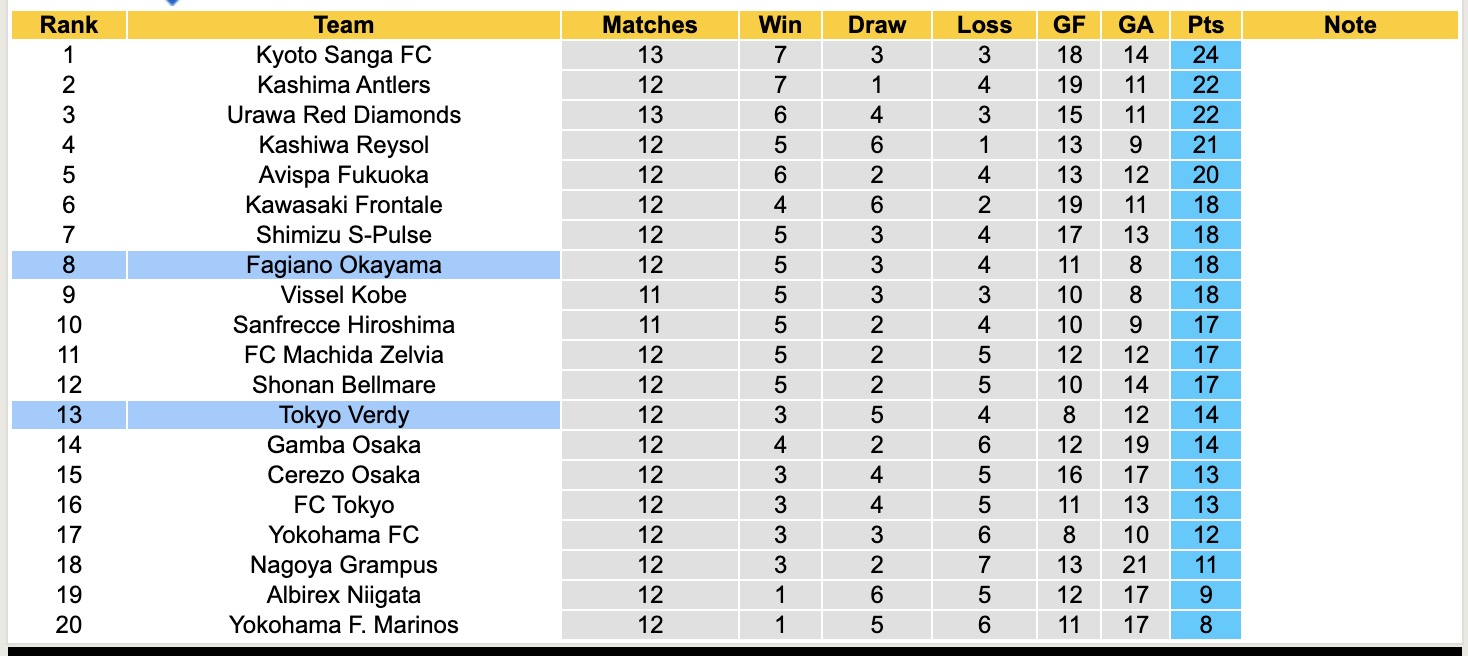The width and height of the screenshot is (1468, 656).
Task: Click Yokohama F. Marinos' 8 points cell
Action: [1205, 625]
